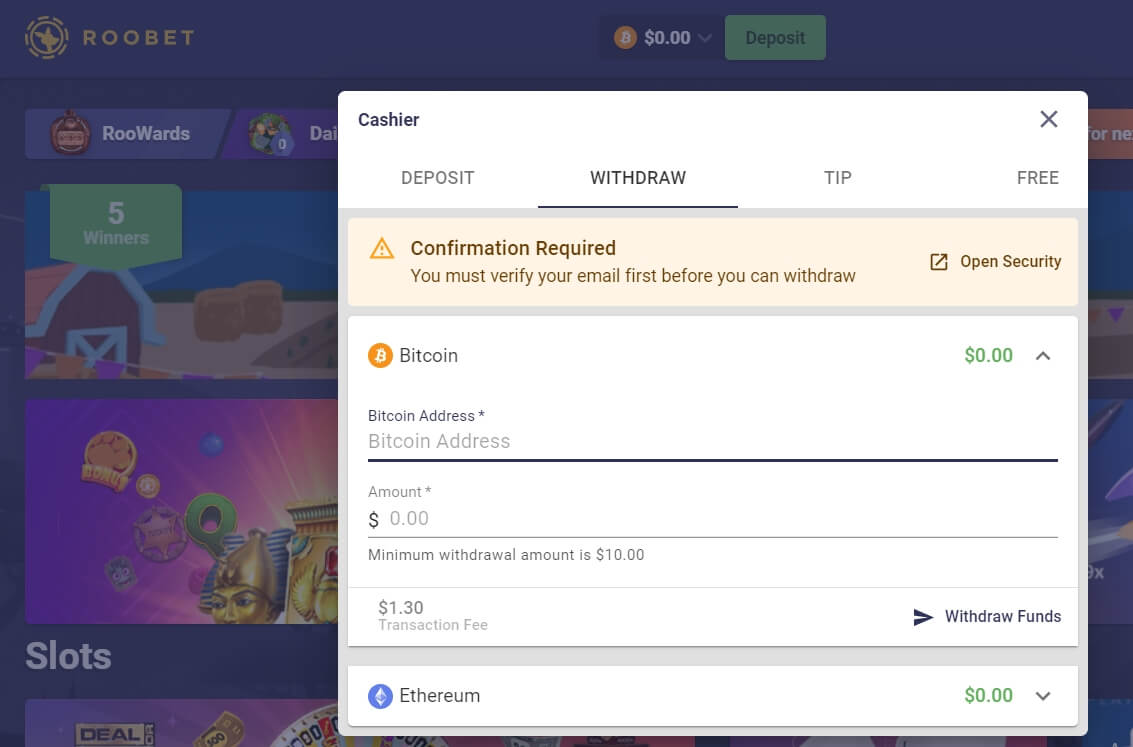Expand the Ethereum withdrawal section
The width and height of the screenshot is (1133, 747).
[1043, 695]
